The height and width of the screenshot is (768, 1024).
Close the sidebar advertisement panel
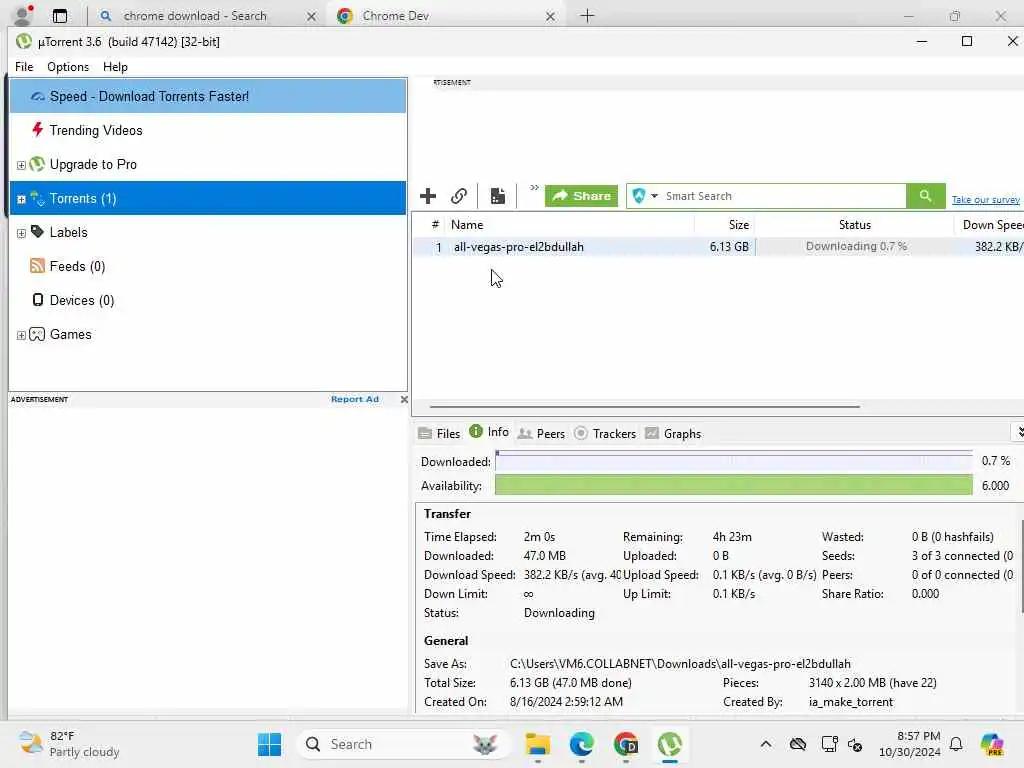[404, 399]
